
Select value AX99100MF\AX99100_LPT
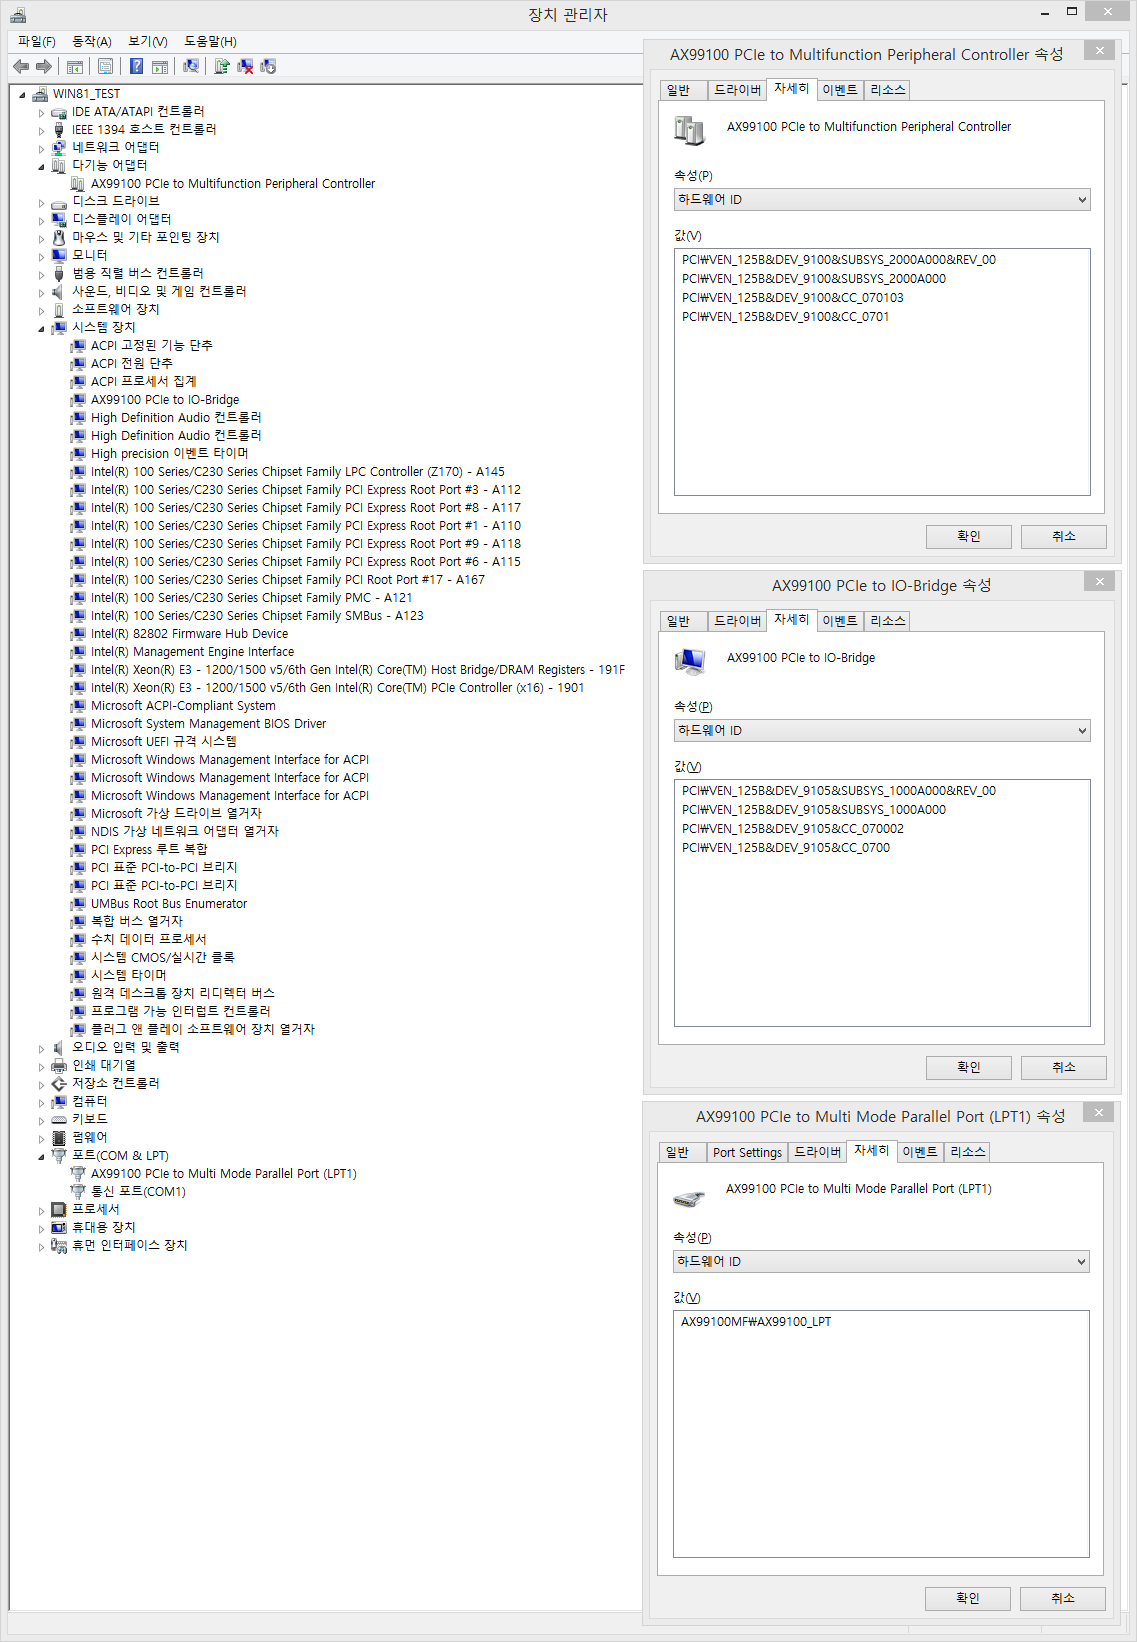[756, 1322]
